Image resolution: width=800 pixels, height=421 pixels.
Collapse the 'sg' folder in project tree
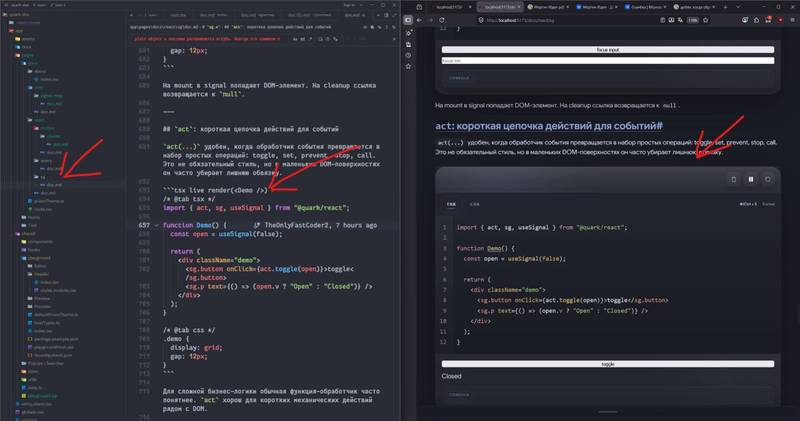coord(37,177)
